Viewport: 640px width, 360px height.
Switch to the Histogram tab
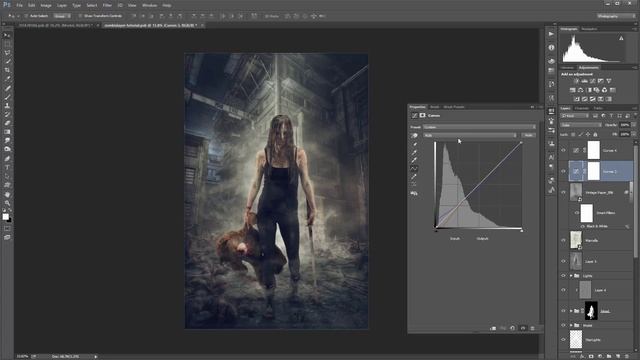(569, 29)
